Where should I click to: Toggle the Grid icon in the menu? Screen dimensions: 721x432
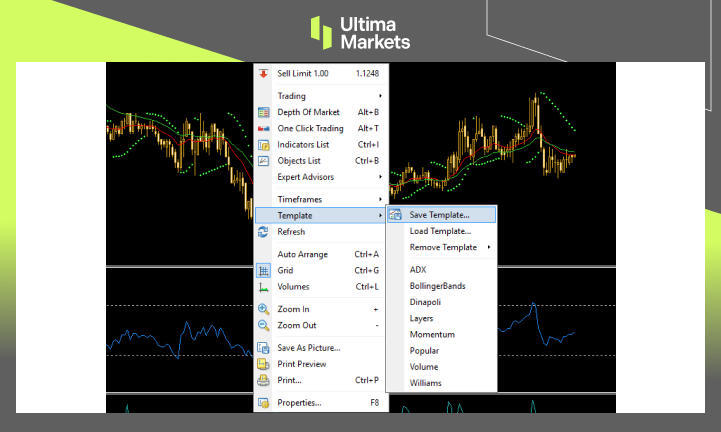click(x=263, y=271)
